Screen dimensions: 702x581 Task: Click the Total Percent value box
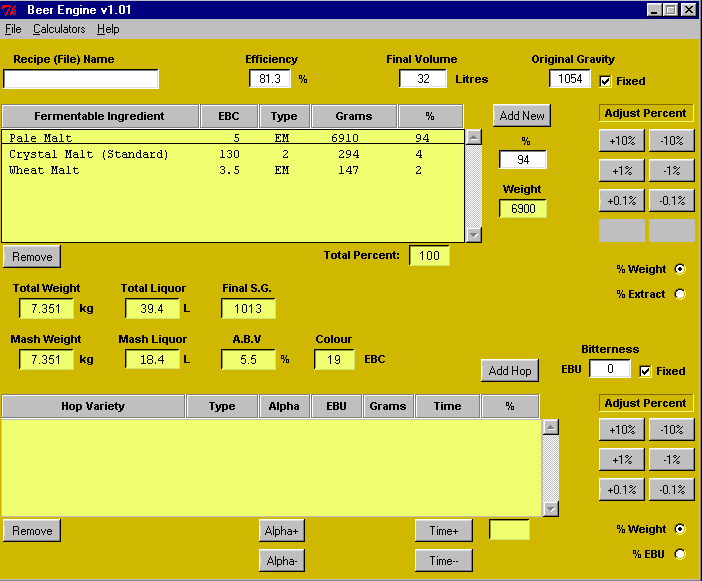click(x=429, y=256)
